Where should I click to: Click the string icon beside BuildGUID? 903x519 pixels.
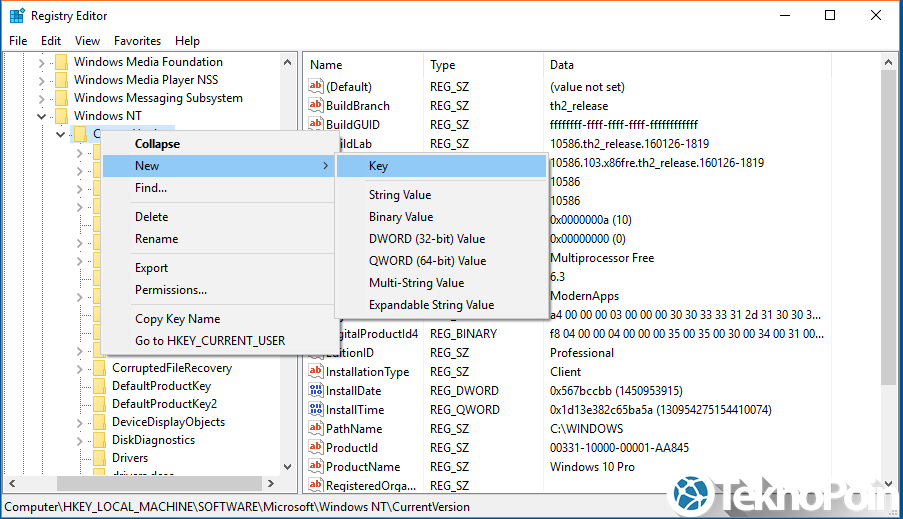pos(316,124)
